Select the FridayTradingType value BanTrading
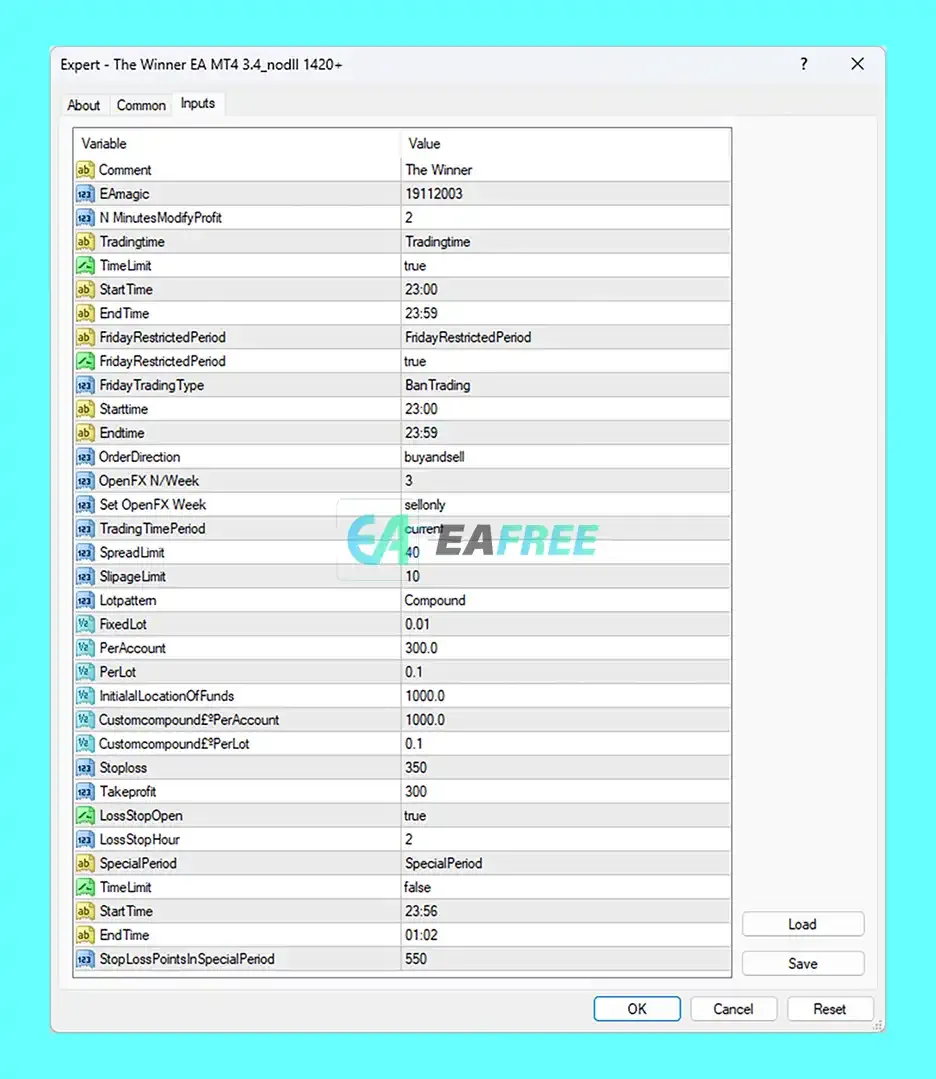This screenshot has width=936, height=1079. 438,385
